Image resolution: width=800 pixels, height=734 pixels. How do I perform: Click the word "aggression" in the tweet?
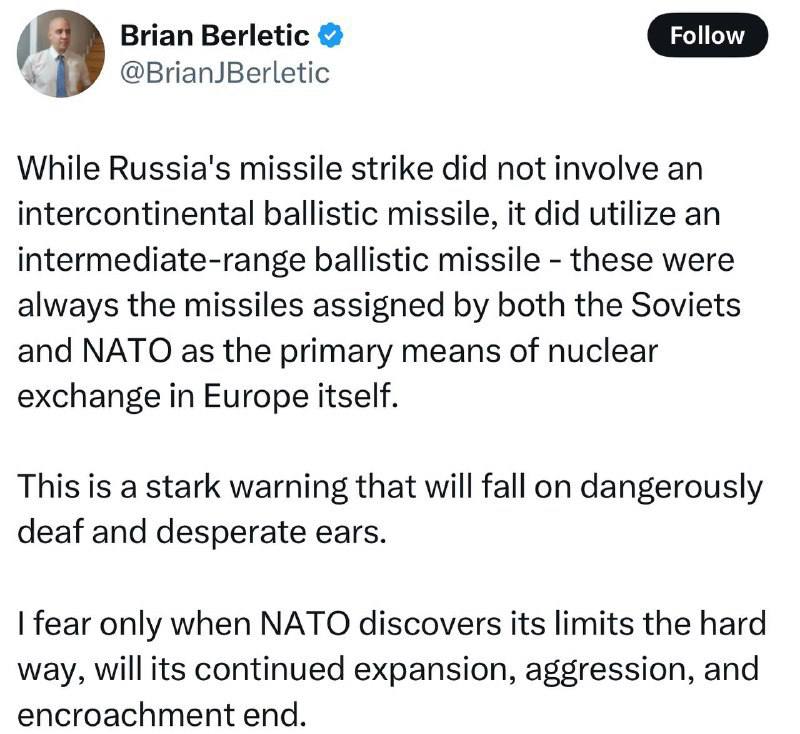[610, 669]
